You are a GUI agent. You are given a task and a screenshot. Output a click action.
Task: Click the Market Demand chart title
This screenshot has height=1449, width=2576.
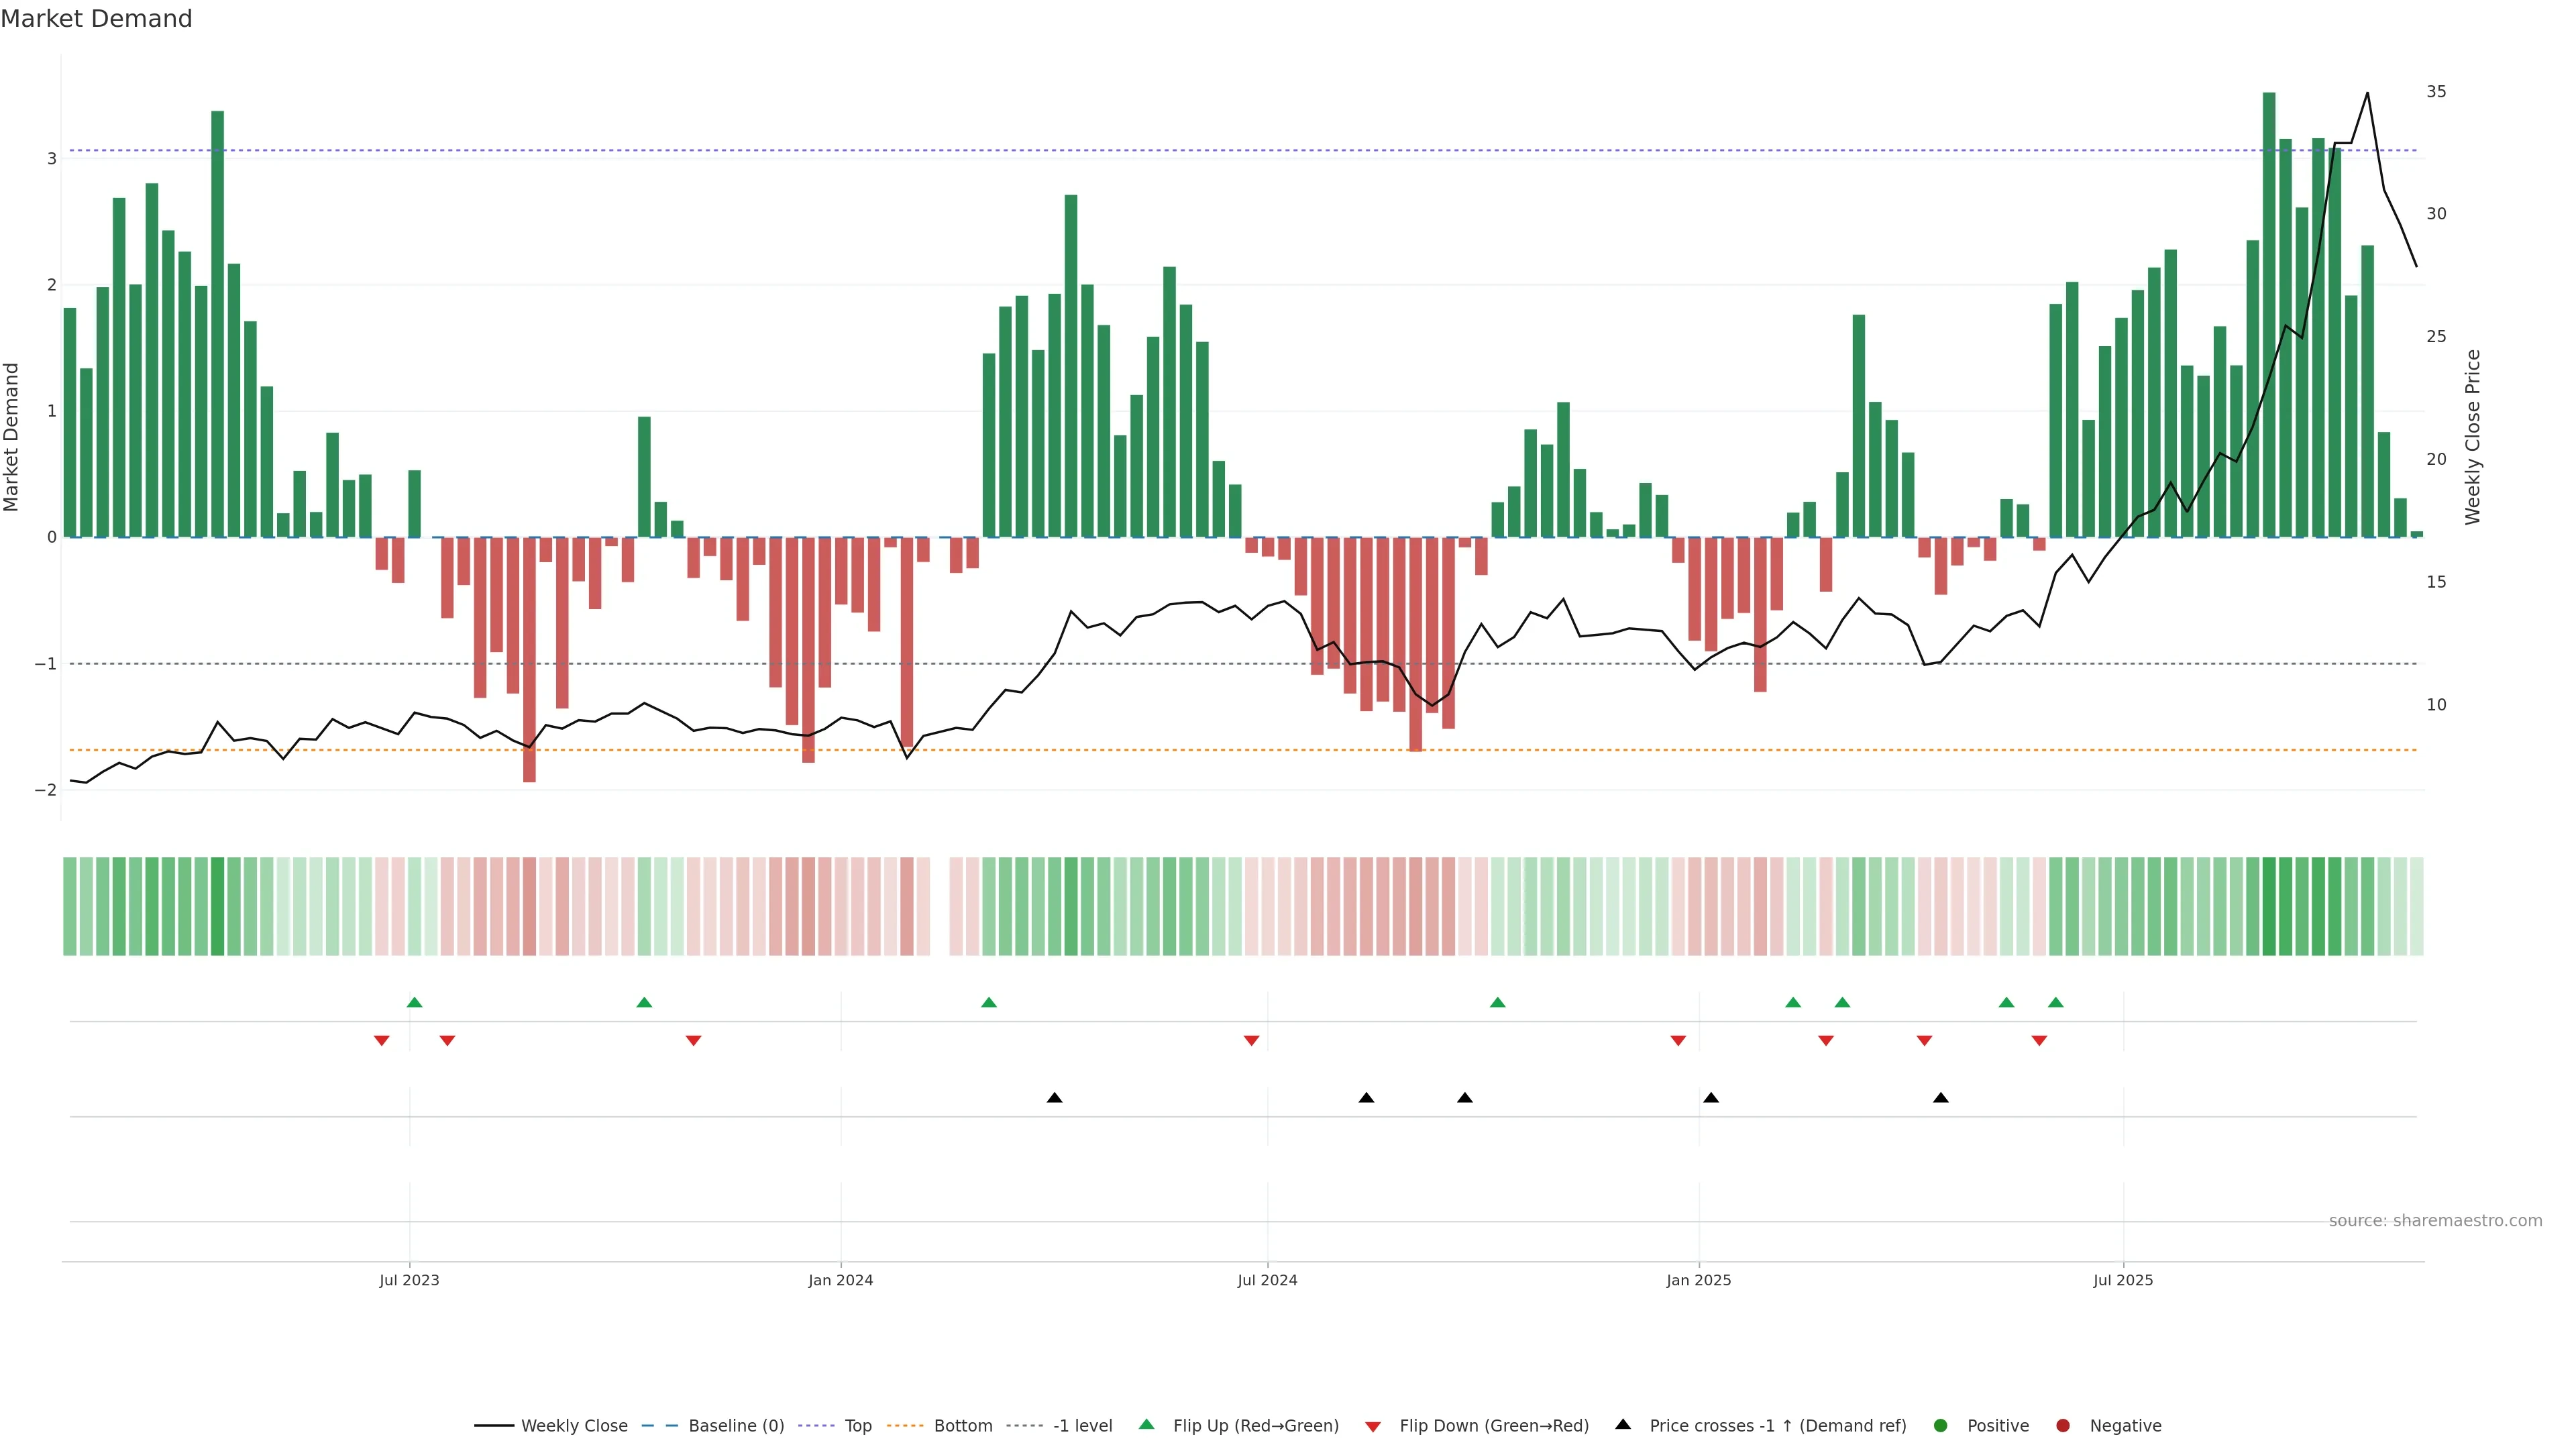tap(96, 19)
